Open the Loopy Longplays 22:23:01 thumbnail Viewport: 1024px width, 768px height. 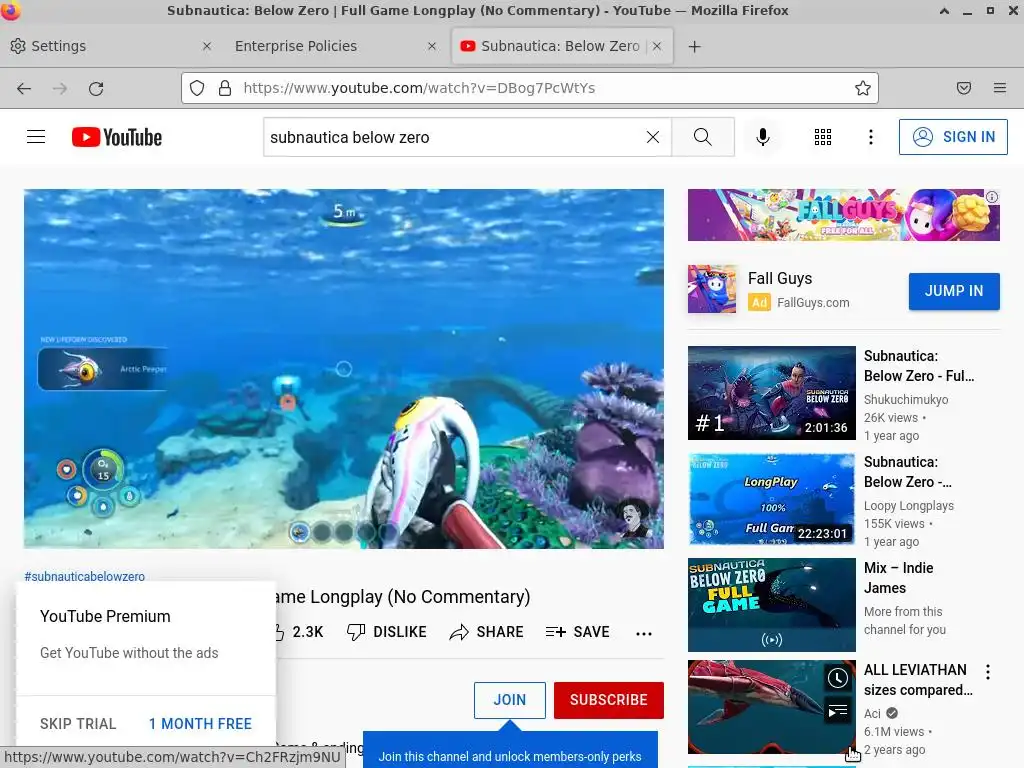tap(771, 499)
